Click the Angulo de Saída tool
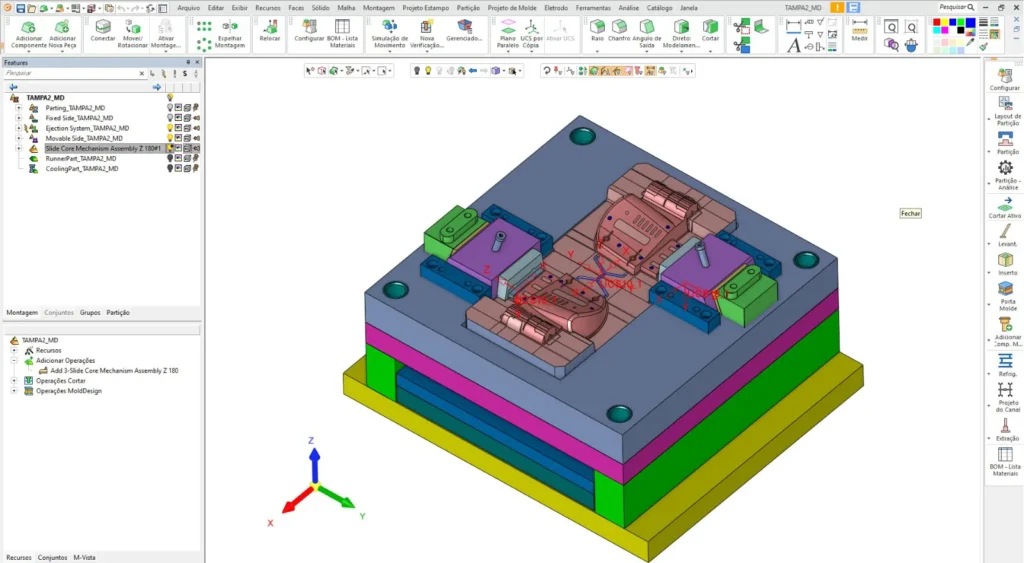 pyautogui.click(x=647, y=33)
